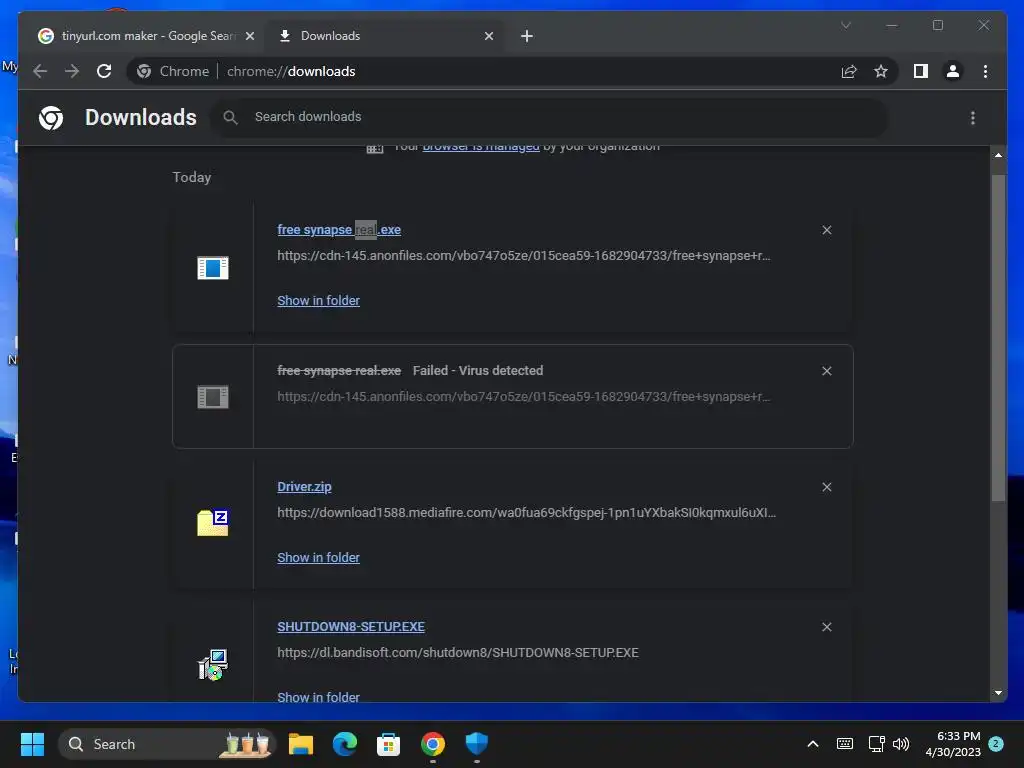Viewport: 1024px width, 768px height.
Task: Click the Chrome logo beside the Downloads title
Action: tap(51, 118)
